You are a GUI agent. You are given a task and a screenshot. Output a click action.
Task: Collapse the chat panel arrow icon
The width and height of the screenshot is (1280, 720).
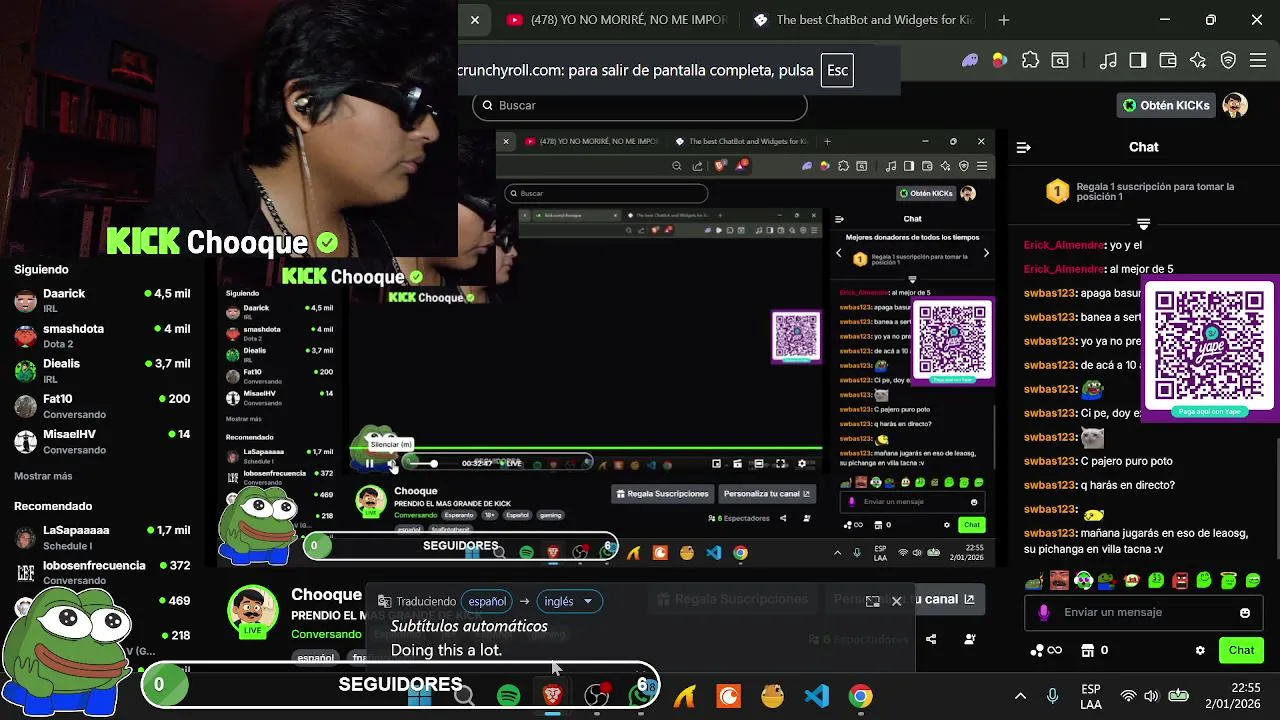click(1023, 147)
